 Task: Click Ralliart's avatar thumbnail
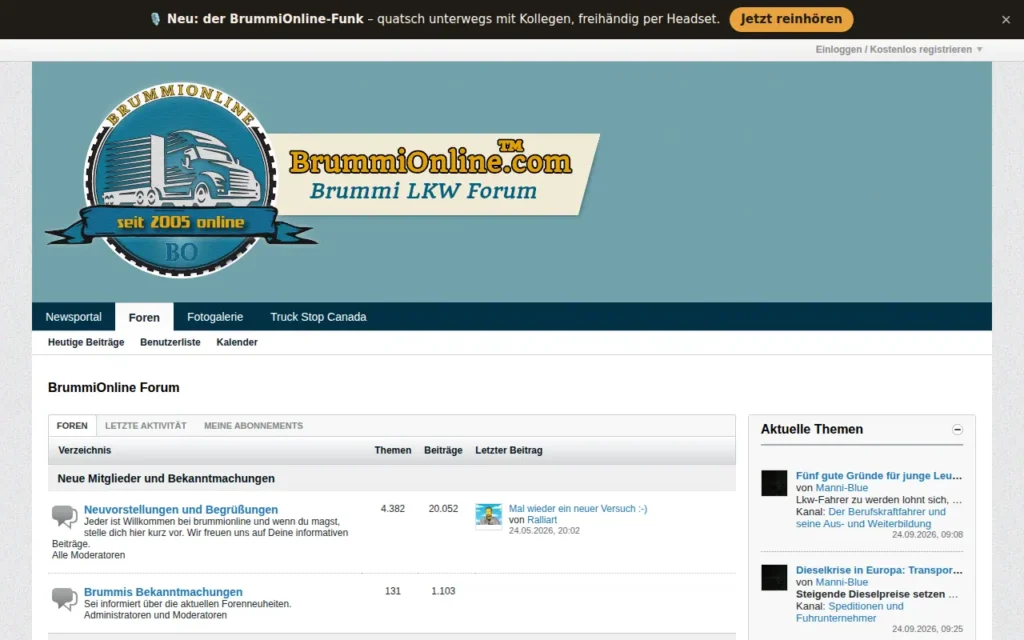coord(488,516)
